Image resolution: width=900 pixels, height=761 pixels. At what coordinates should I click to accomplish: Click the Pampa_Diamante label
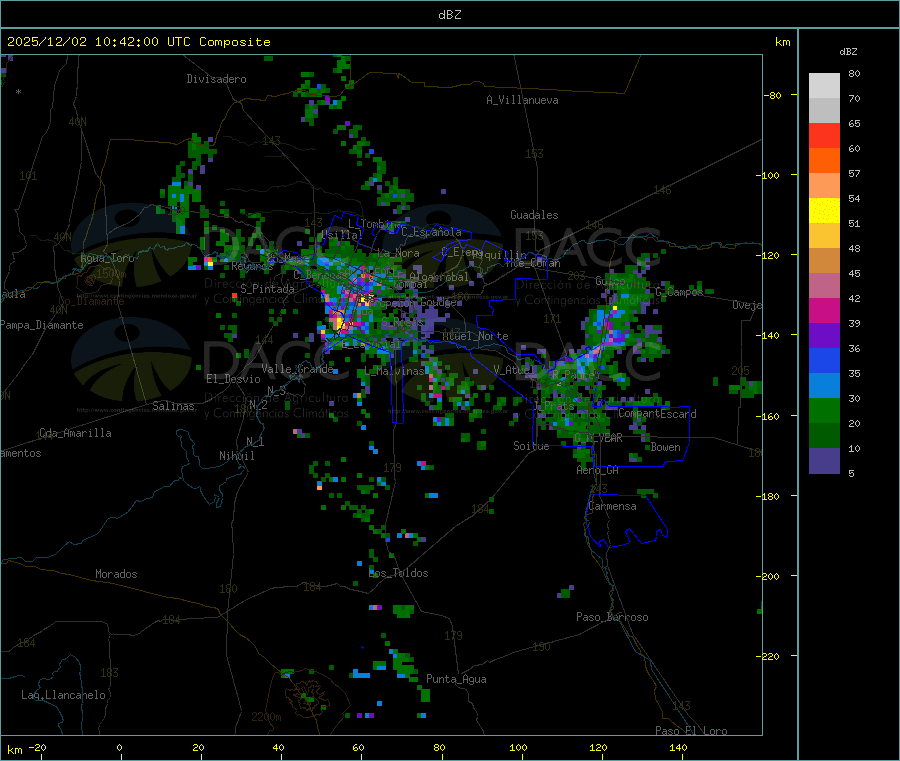click(42, 325)
